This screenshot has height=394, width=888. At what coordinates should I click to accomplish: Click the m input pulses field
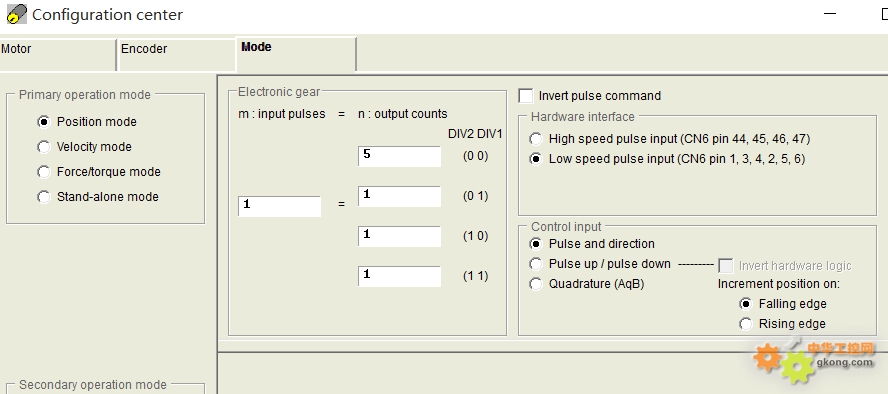pyautogui.click(x=280, y=206)
